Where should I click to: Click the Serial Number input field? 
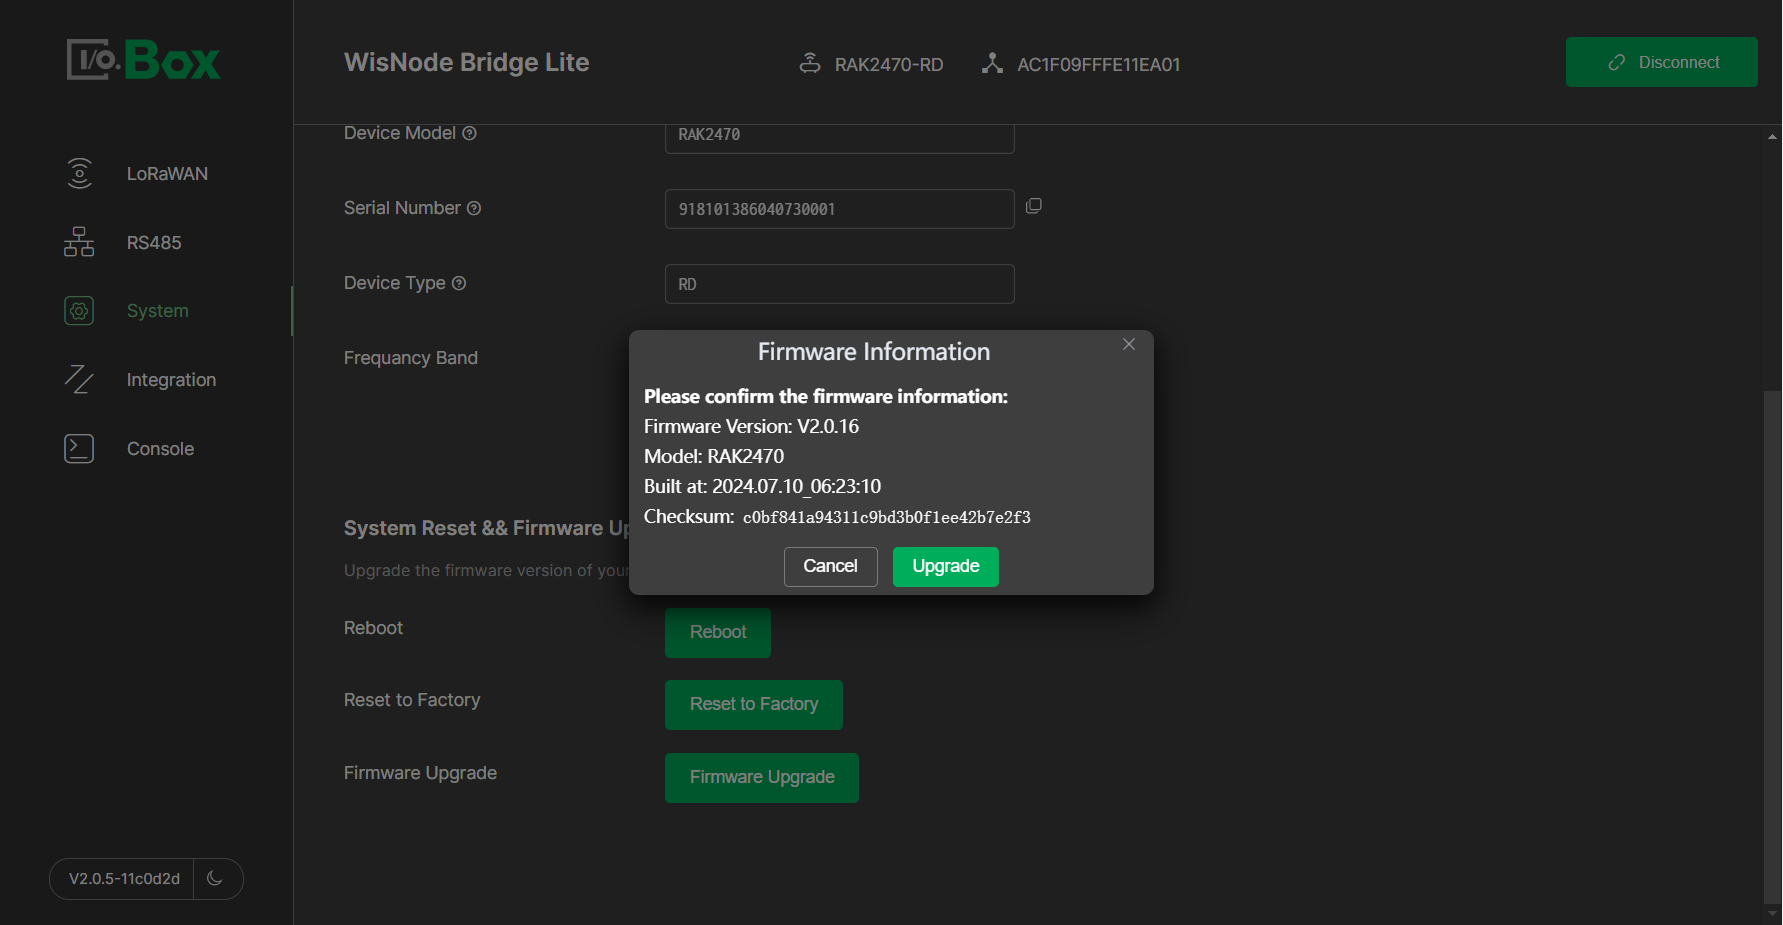(x=840, y=209)
